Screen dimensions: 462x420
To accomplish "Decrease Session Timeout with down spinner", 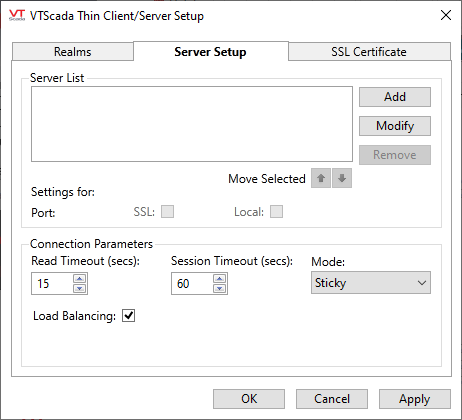I will coord(220,288).
